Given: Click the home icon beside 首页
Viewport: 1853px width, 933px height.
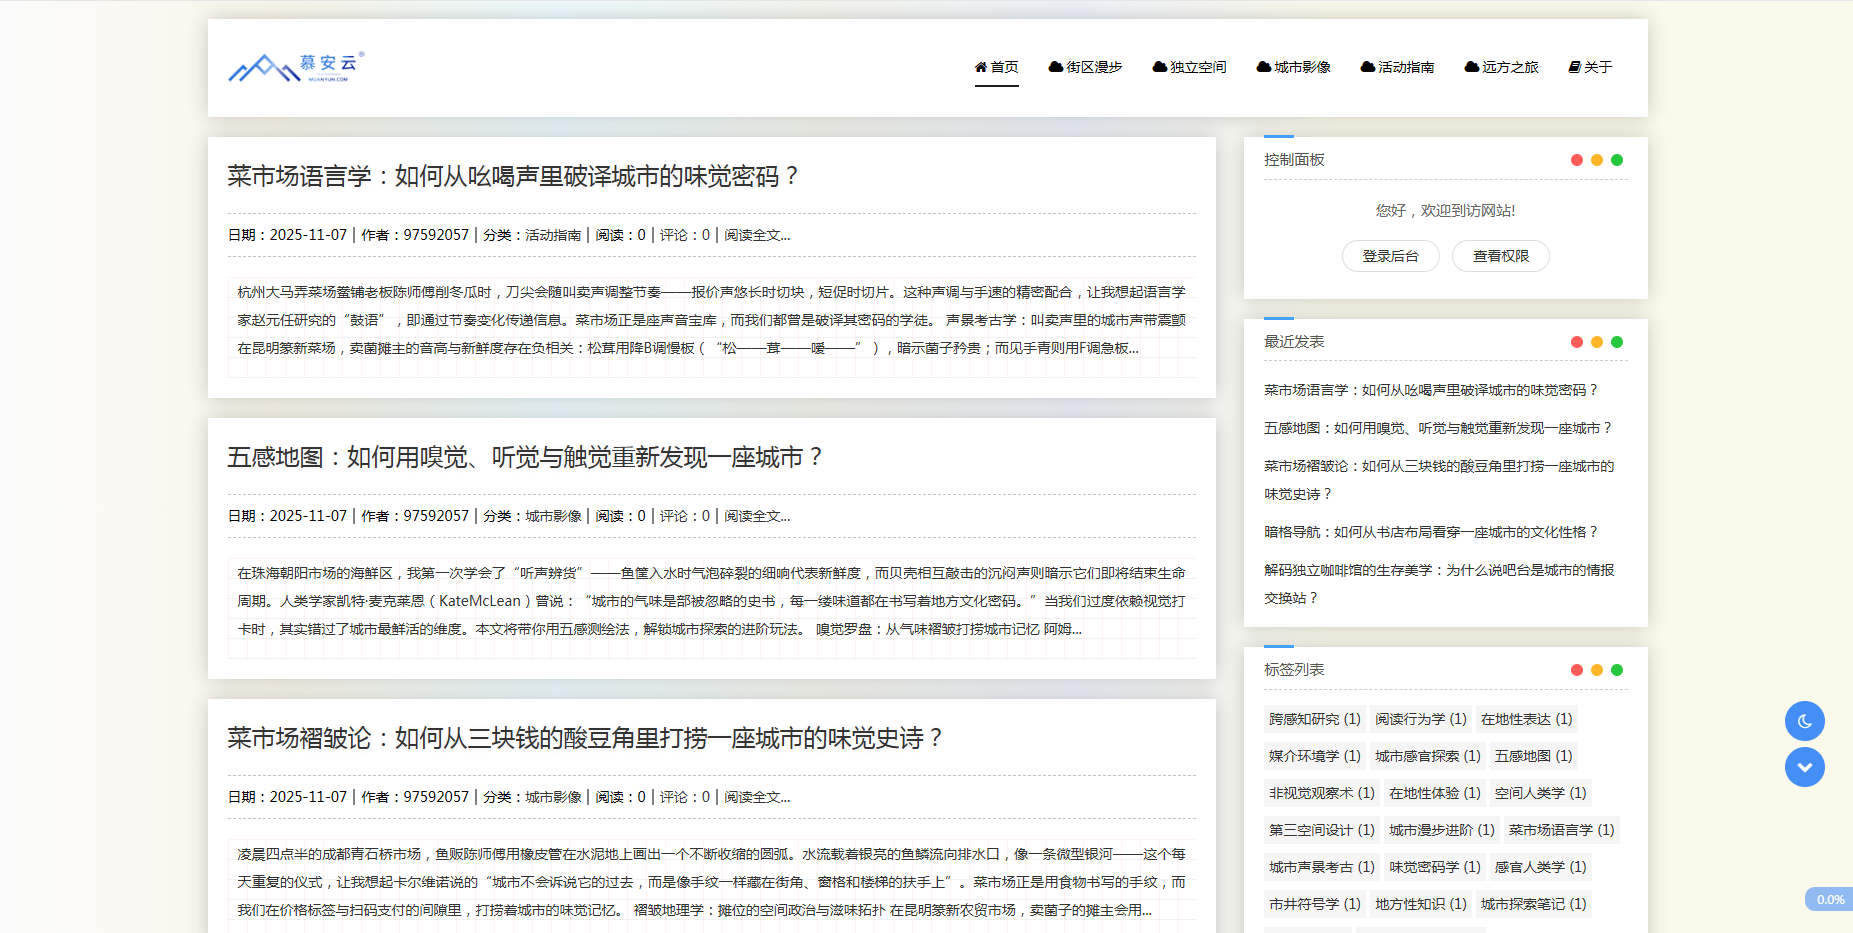Looking at the screenshot, I should coord(981,67).
